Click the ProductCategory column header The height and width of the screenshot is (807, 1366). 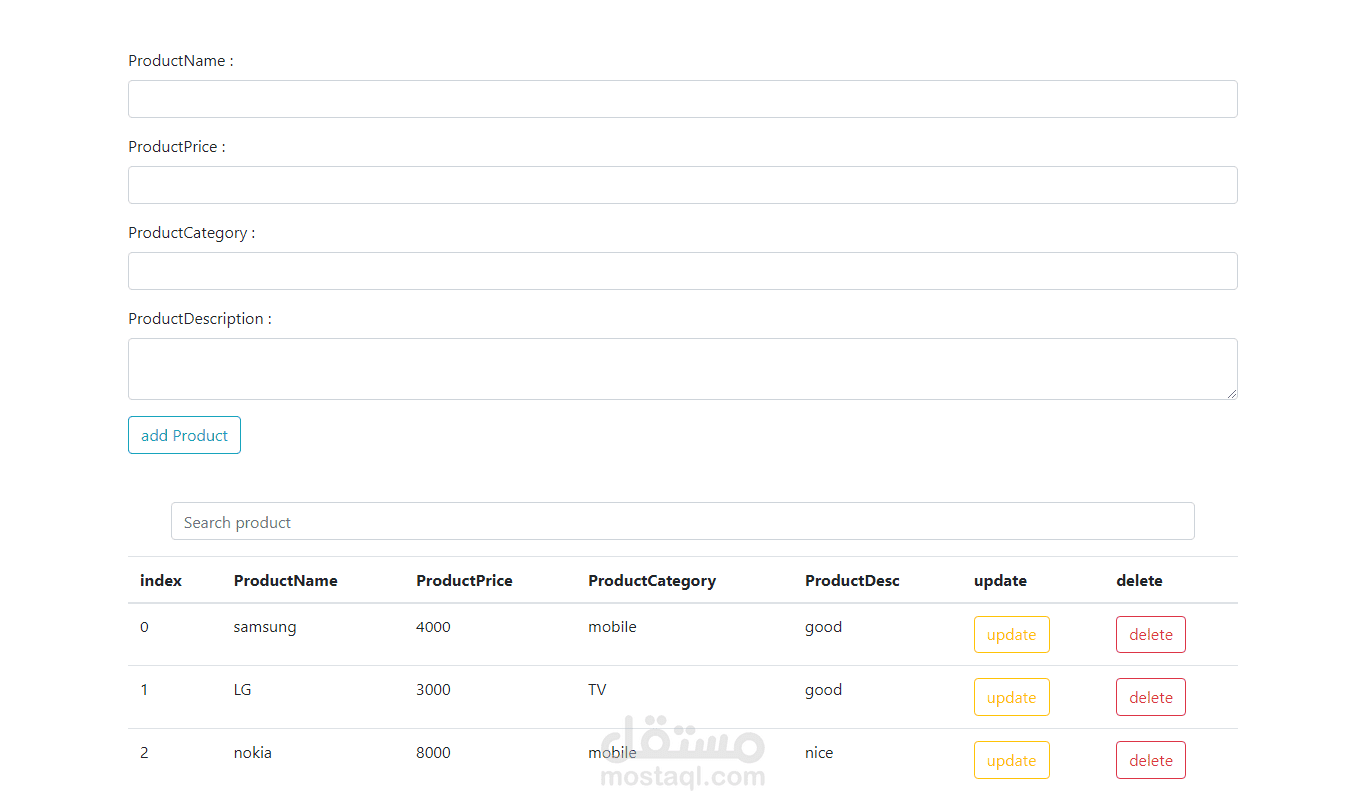point(652,580)
